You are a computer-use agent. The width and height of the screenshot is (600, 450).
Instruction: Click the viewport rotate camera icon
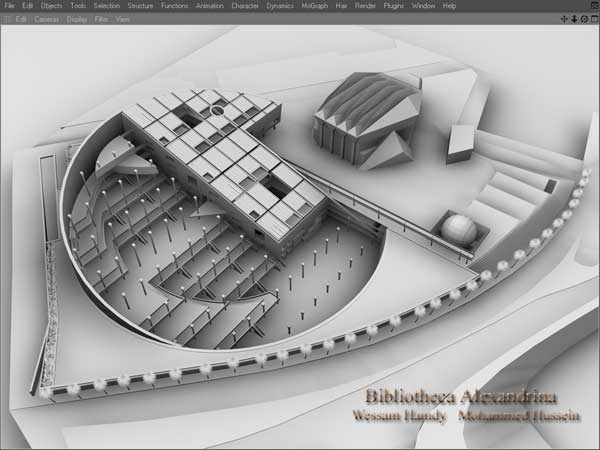[583, 18]
